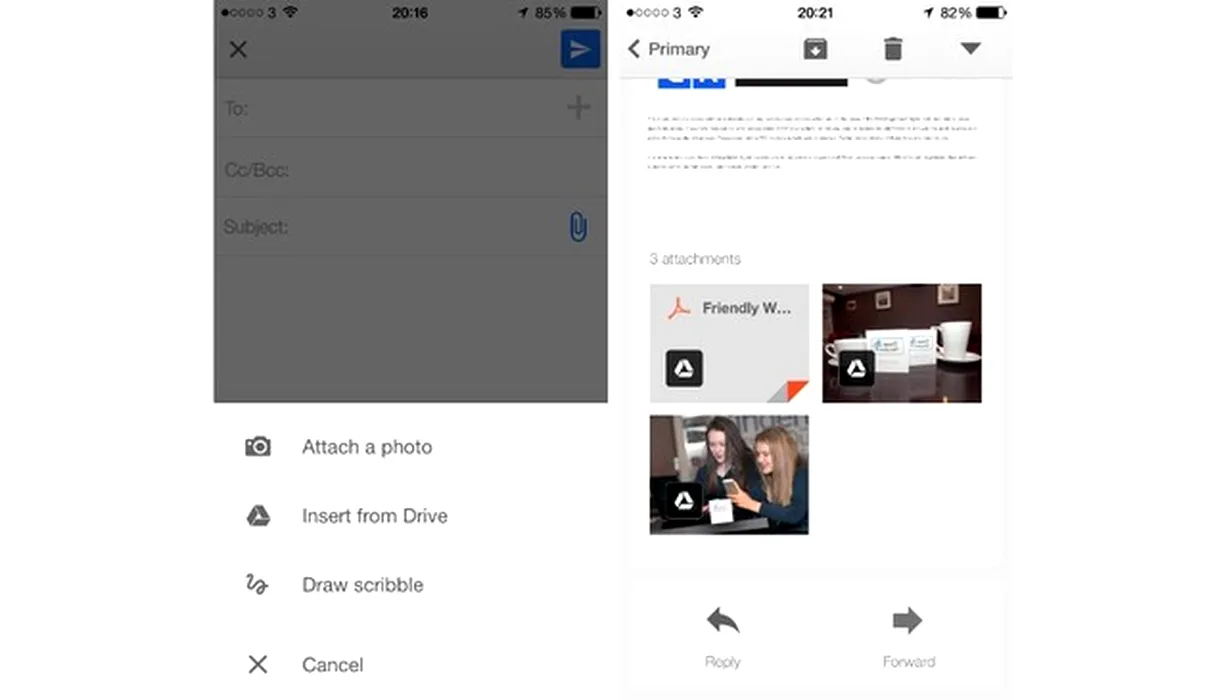Viewport: 1227px width, 700px height.
Task: Click the archive icon in email toolbar
Action: 815,48
